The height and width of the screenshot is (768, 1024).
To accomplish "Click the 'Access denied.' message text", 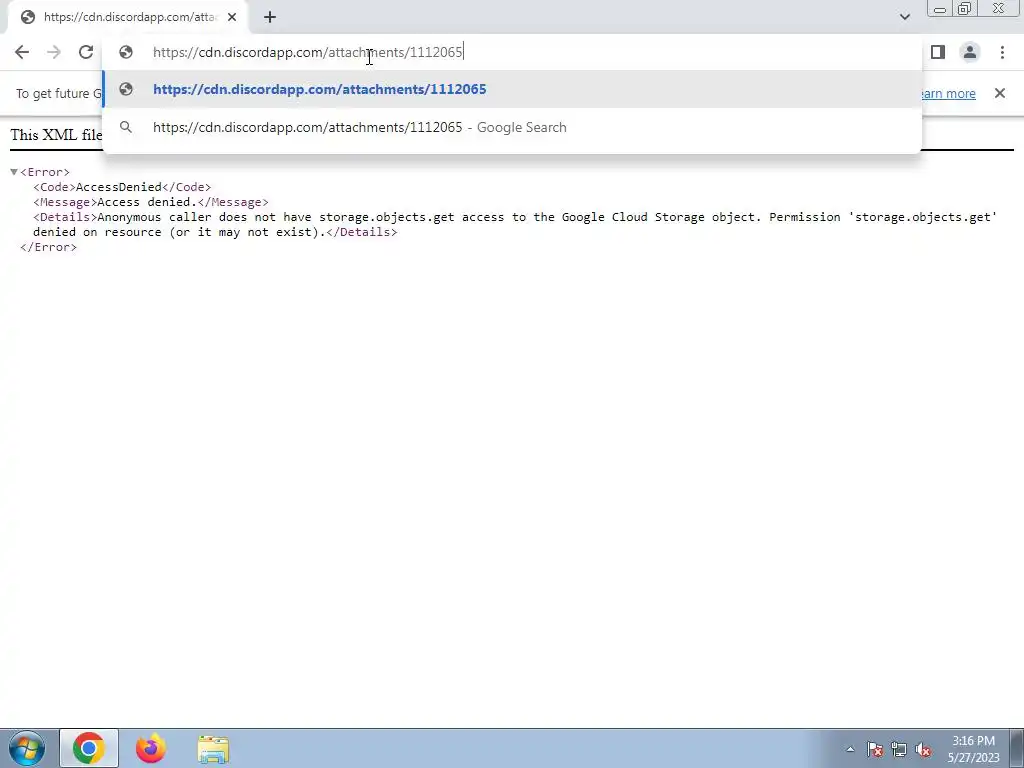I will (147, 202).
